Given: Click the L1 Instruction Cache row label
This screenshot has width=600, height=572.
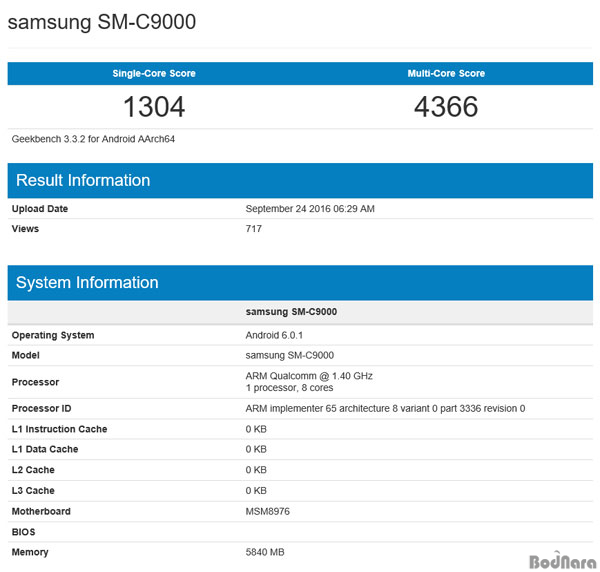Looking at the screenshot, I should 59,429.
